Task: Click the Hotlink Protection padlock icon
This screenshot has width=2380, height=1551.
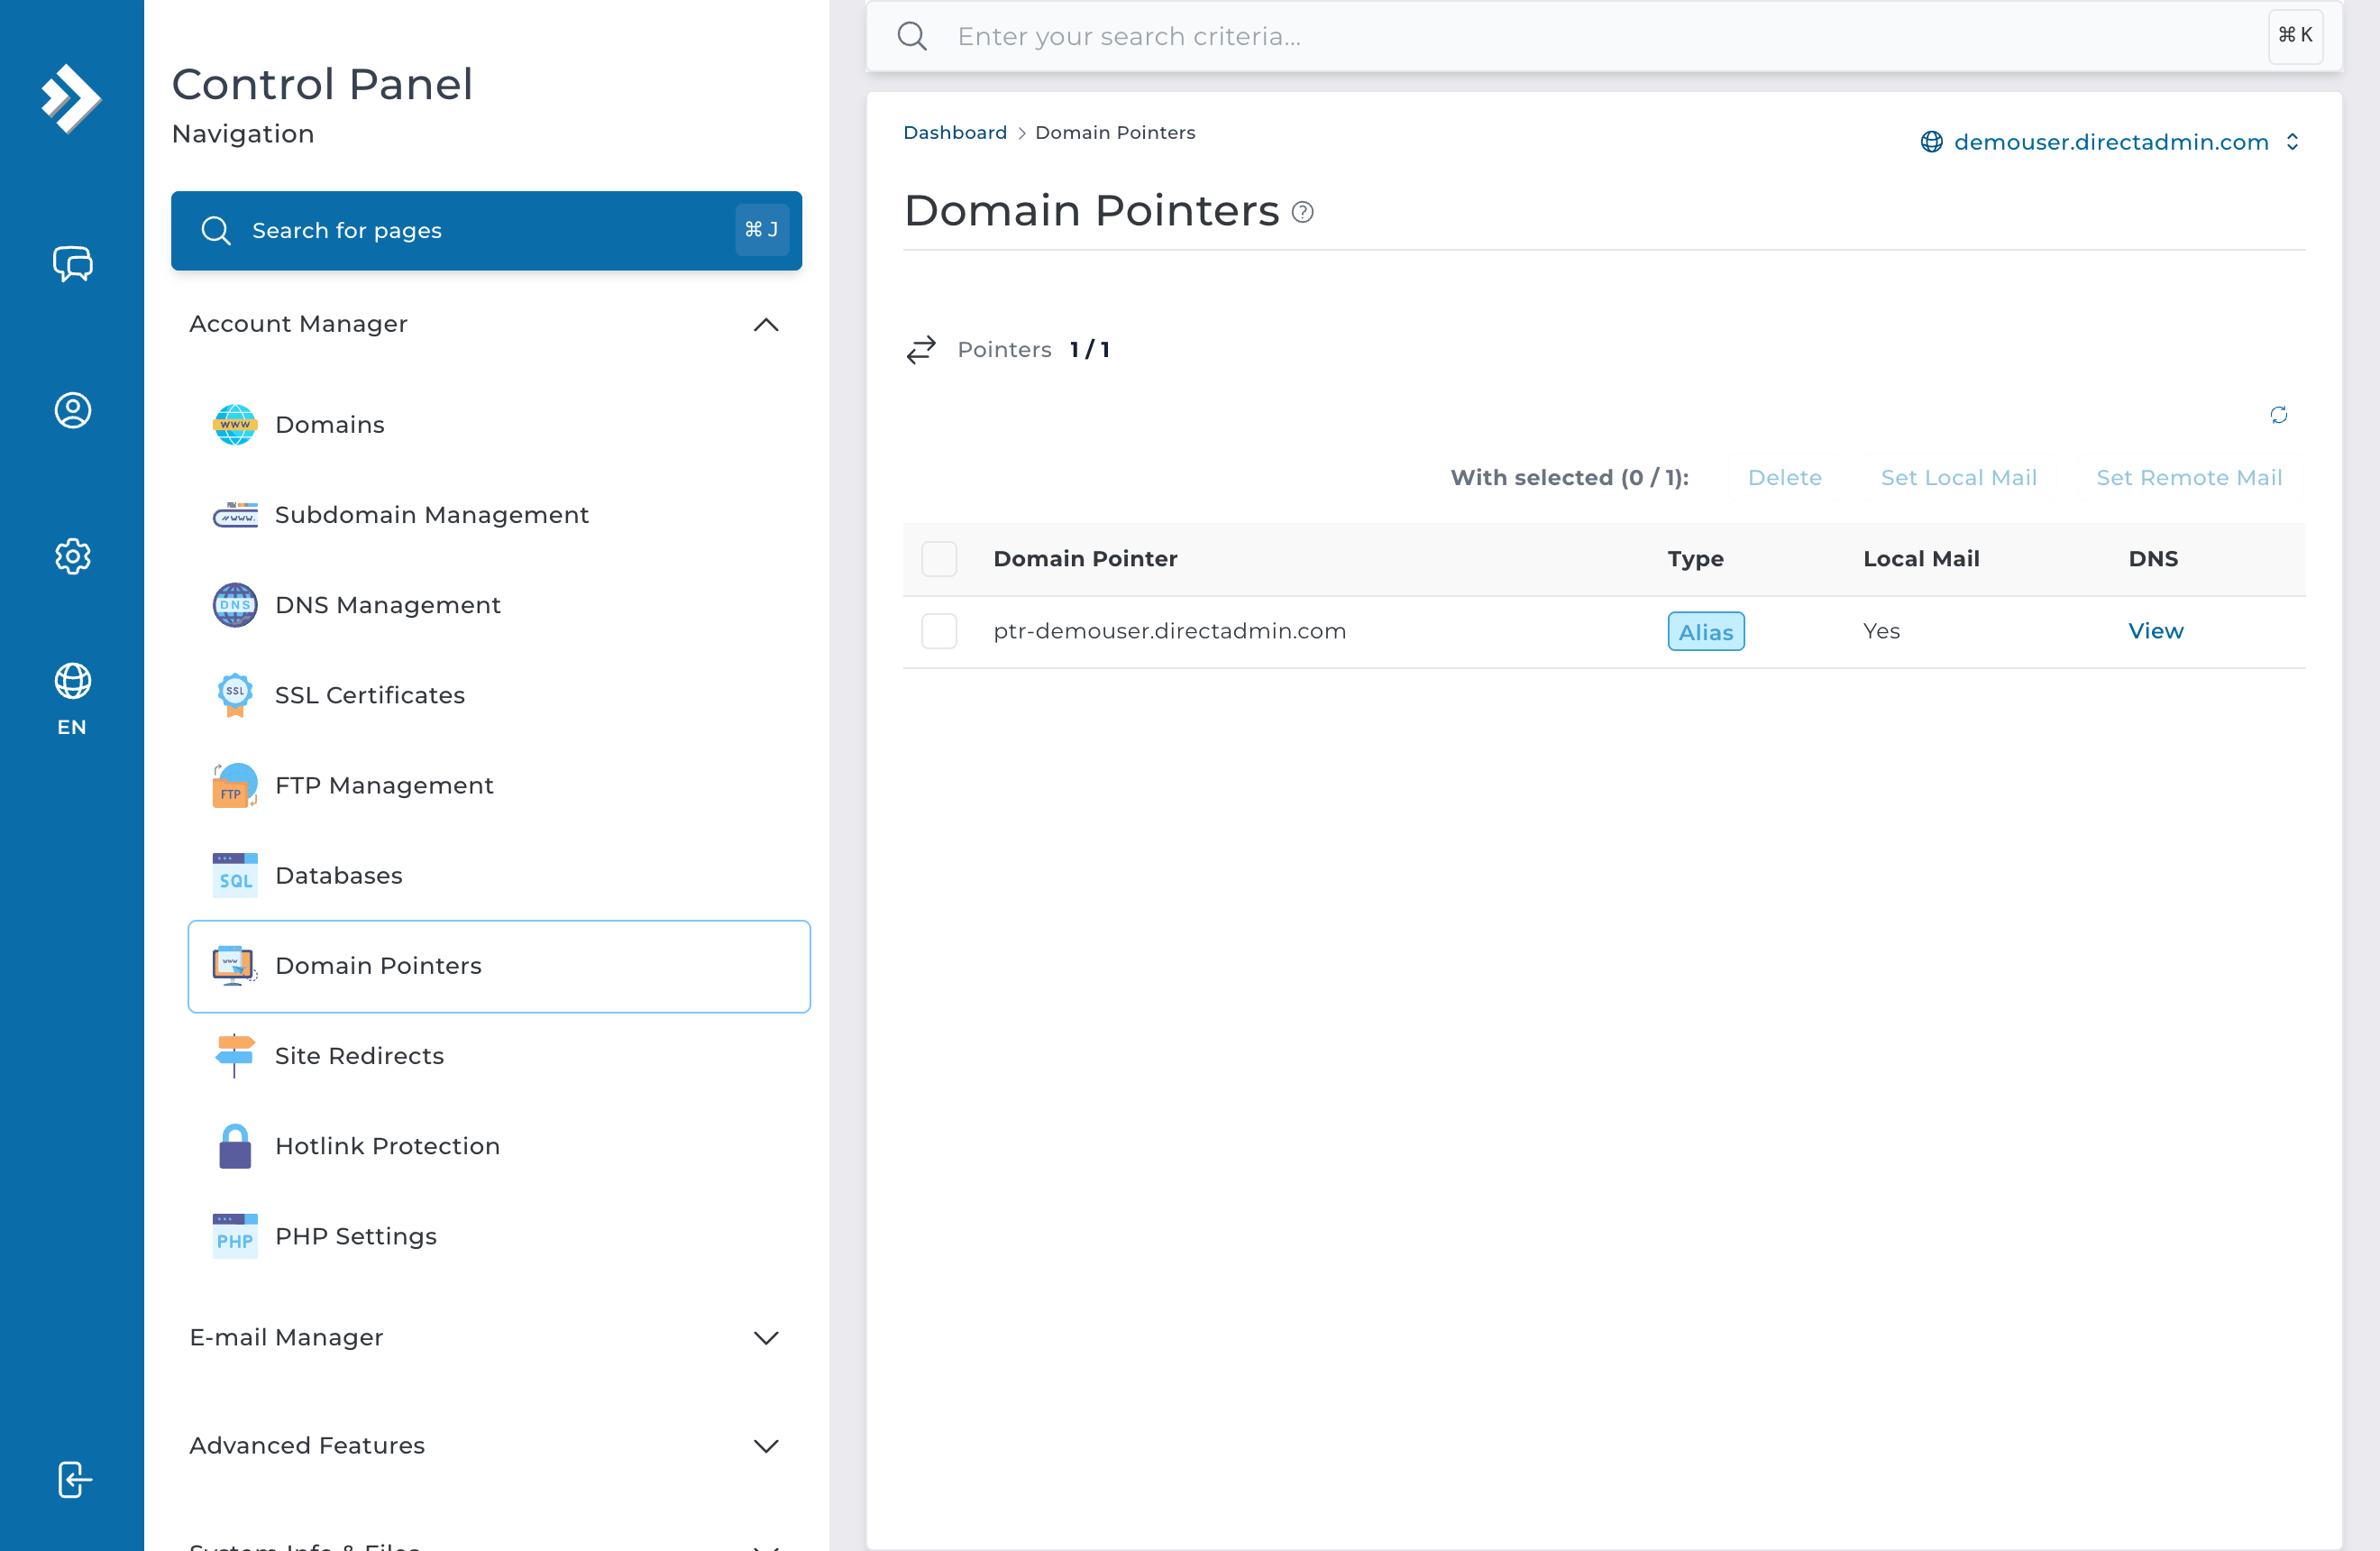Action: (235, 1146)
